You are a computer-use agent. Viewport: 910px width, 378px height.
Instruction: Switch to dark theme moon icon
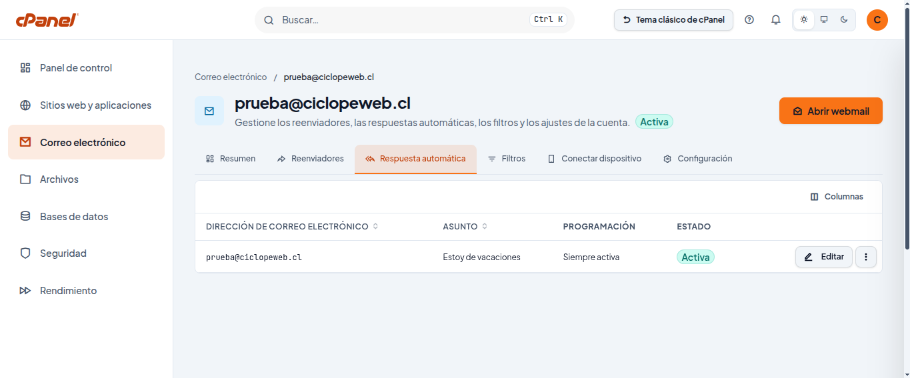tap(844, 20)
